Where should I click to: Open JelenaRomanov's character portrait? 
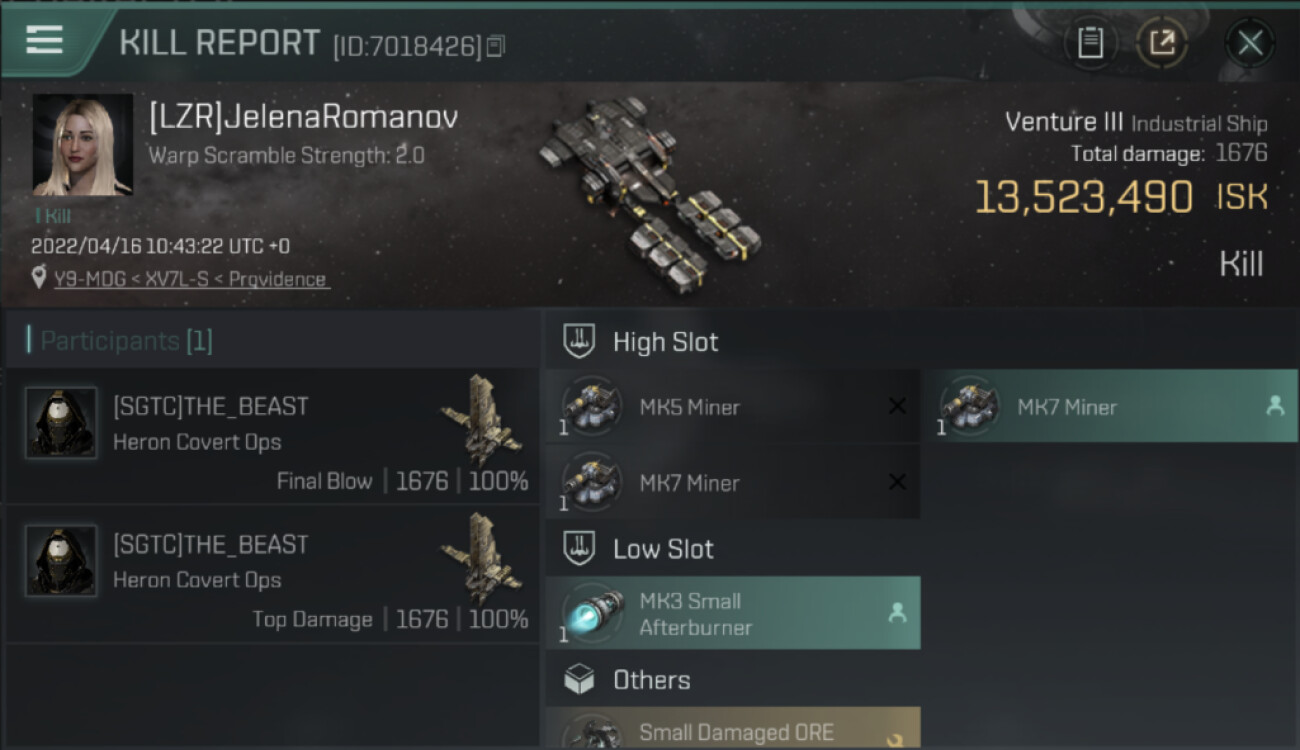click(x=82, y=145)
